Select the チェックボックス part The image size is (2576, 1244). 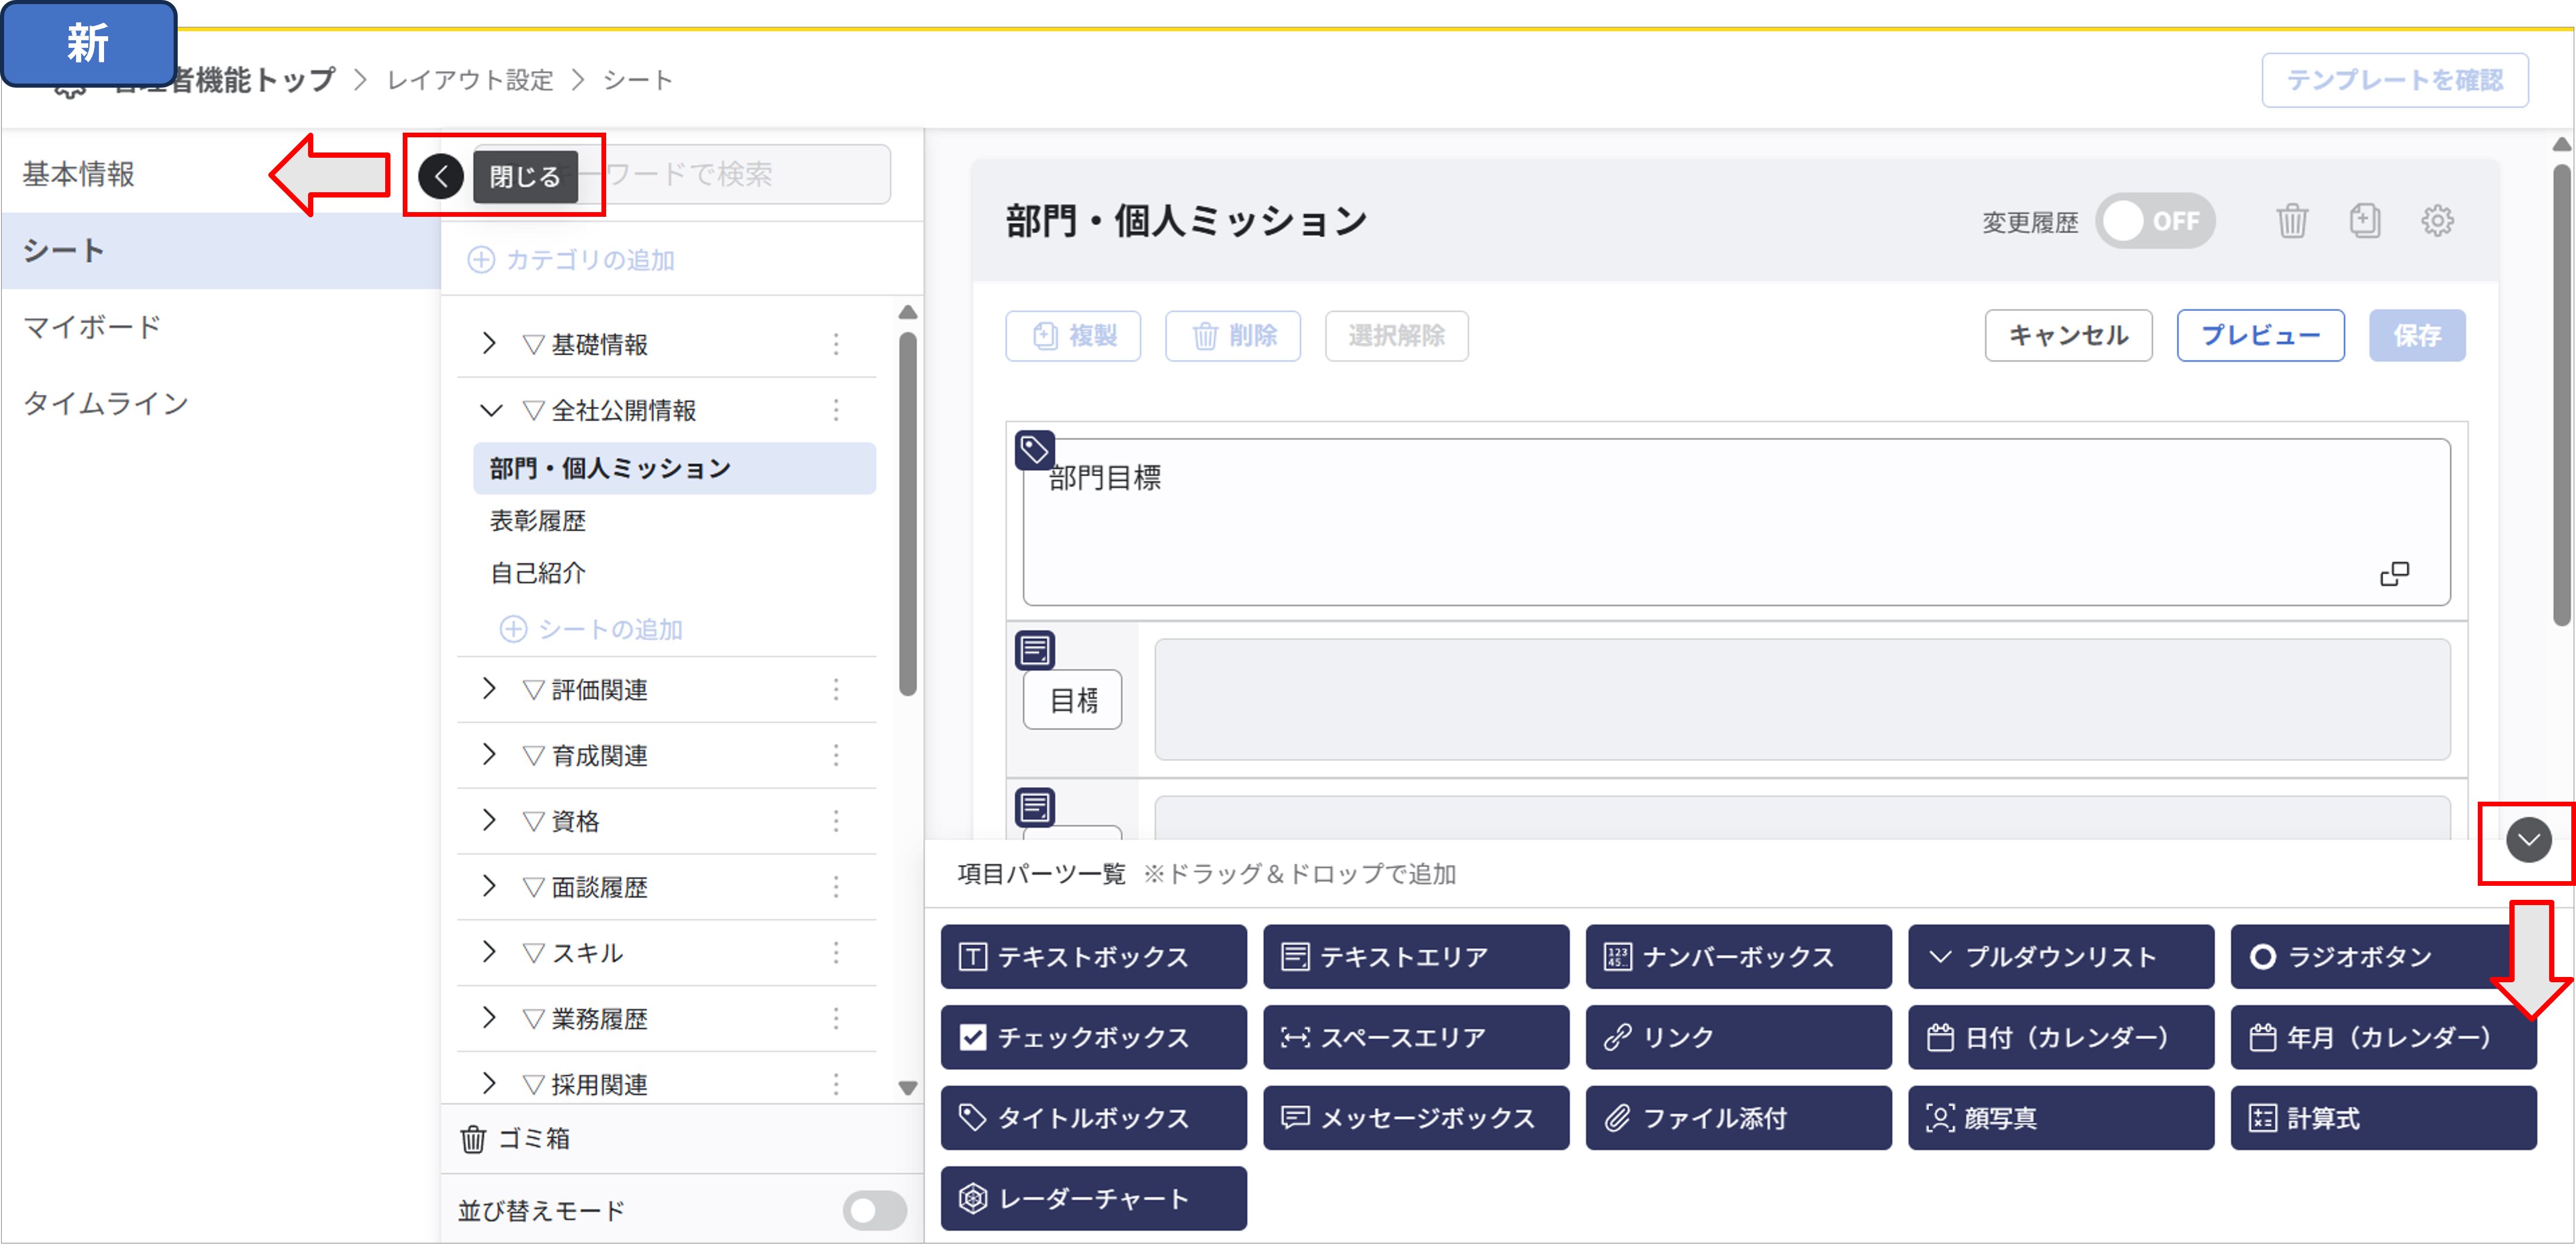pyautogui.click(x=1093, y=1037)
